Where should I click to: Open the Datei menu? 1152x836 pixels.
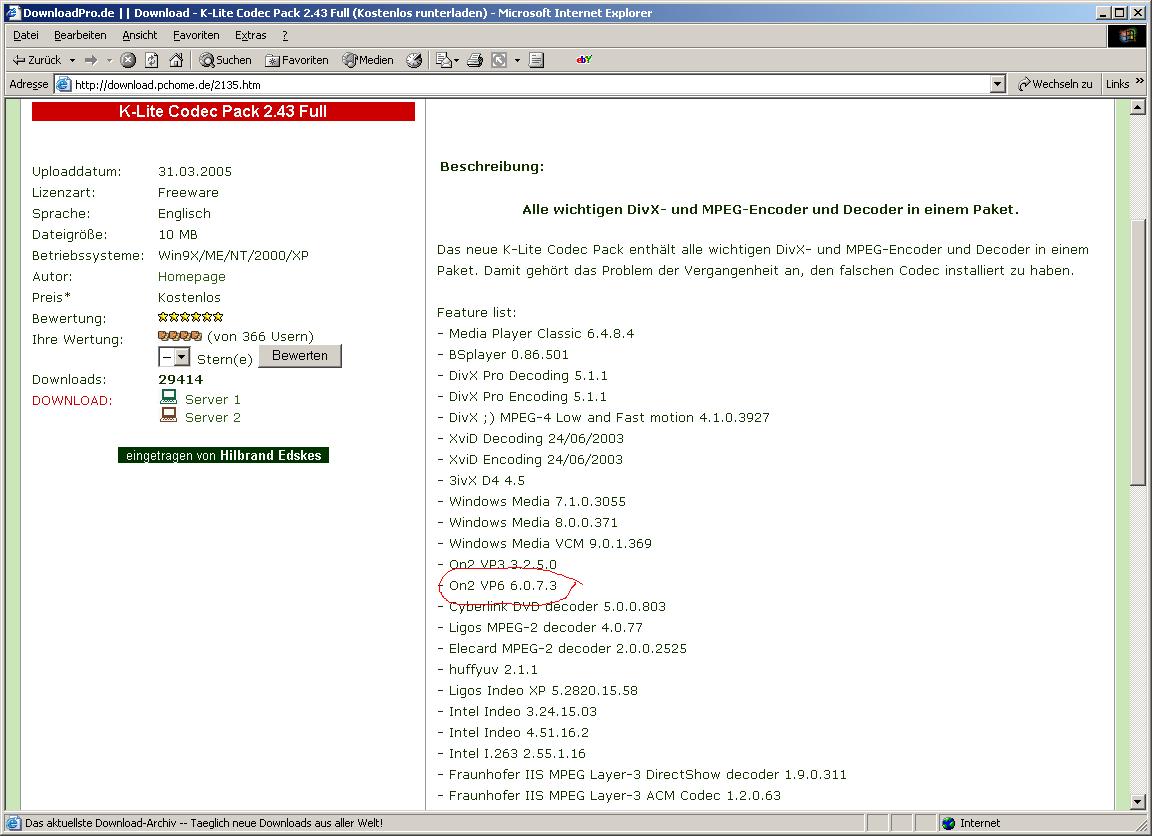click(x=26, y=35)
